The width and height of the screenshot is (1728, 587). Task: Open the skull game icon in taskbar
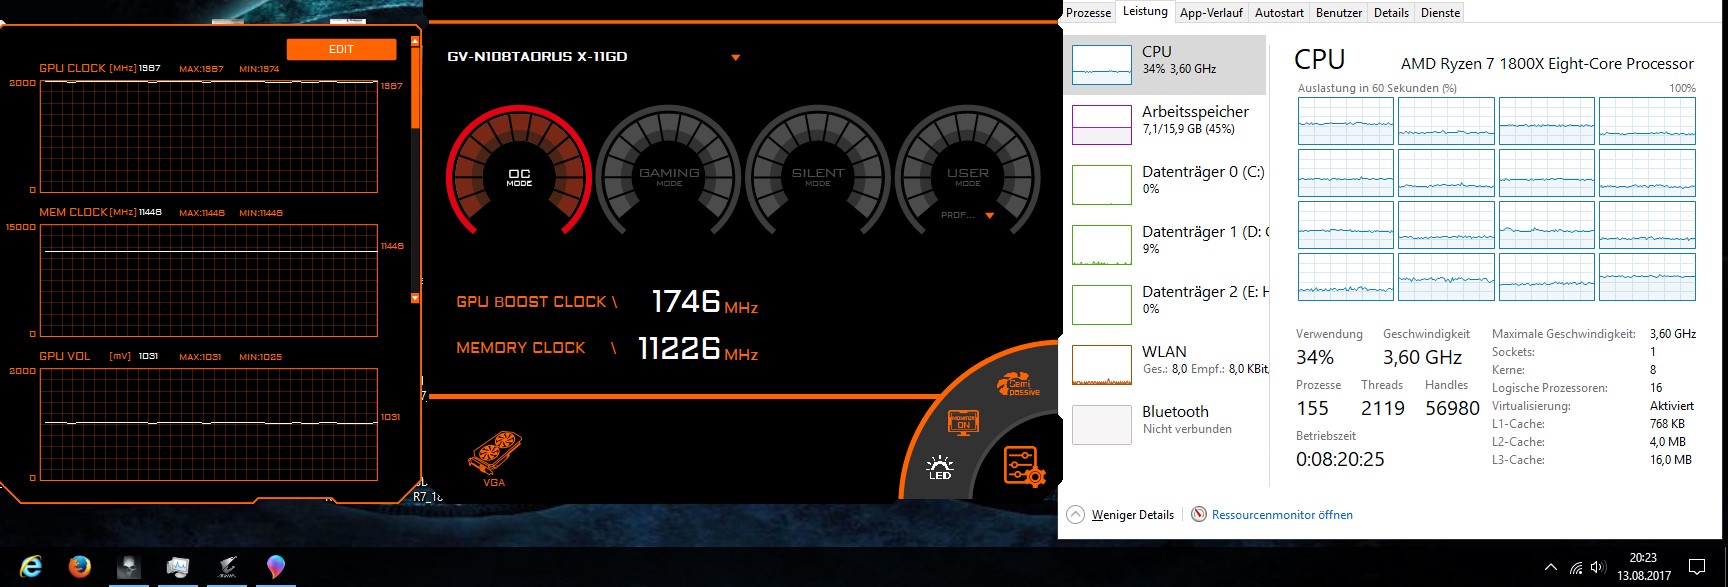pyautogui.click(x=129, y=567)
